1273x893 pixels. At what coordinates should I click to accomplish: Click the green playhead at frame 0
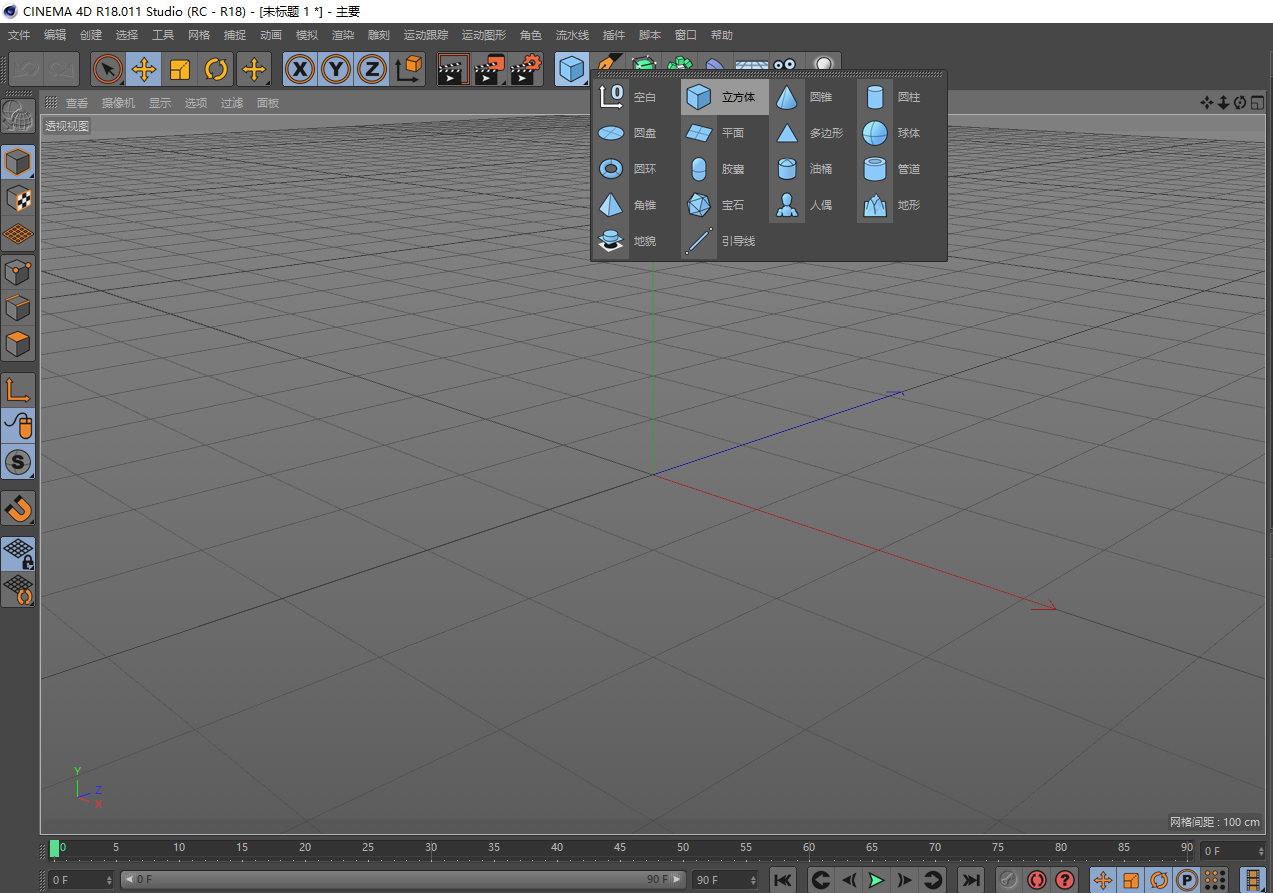click(55, 848)
